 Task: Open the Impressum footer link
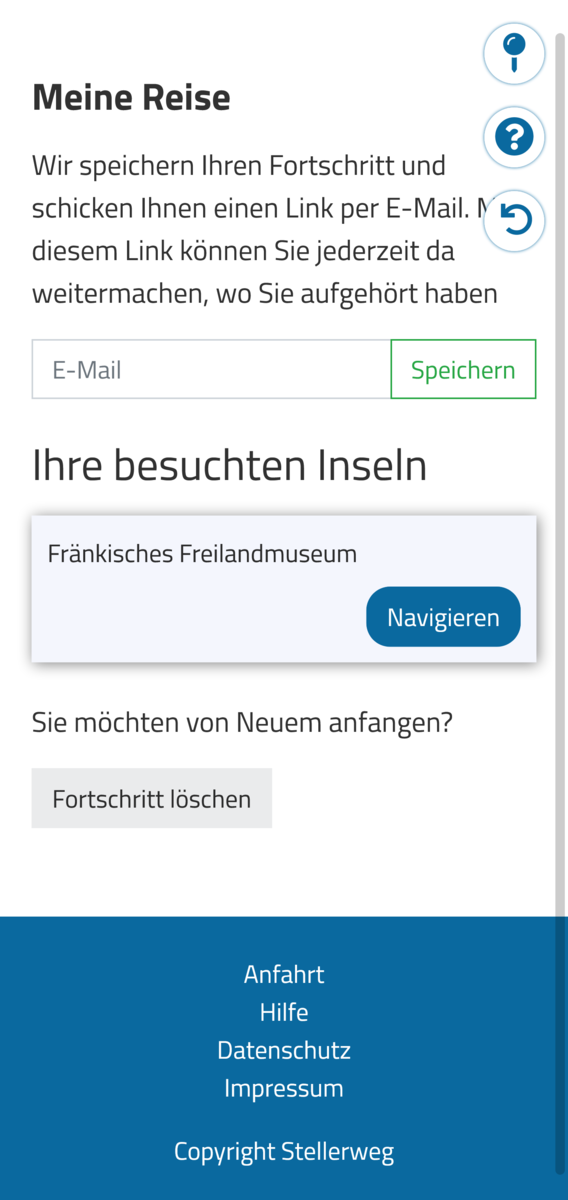284,1088
